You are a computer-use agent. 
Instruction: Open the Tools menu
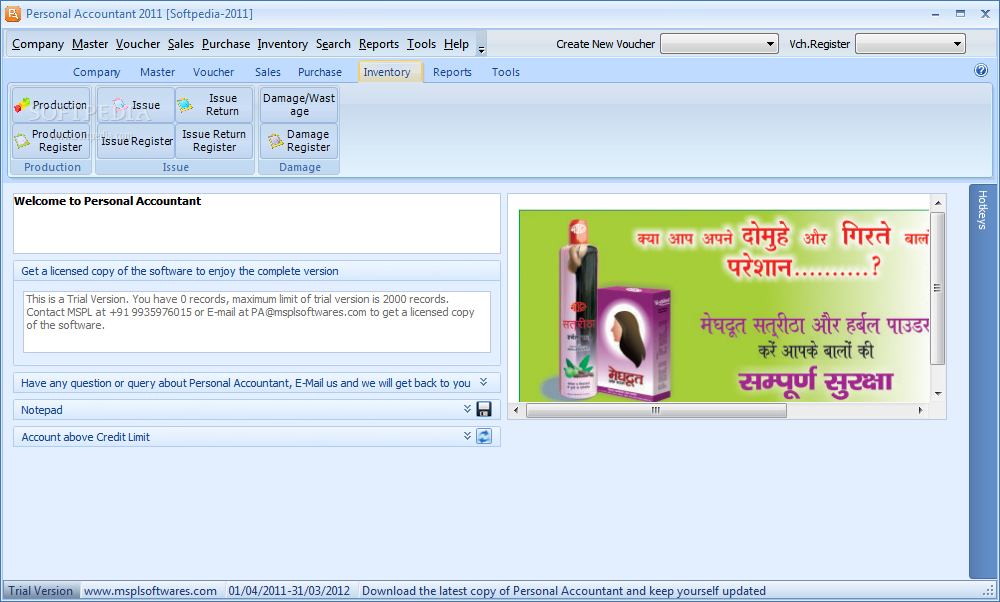(422, 44)
